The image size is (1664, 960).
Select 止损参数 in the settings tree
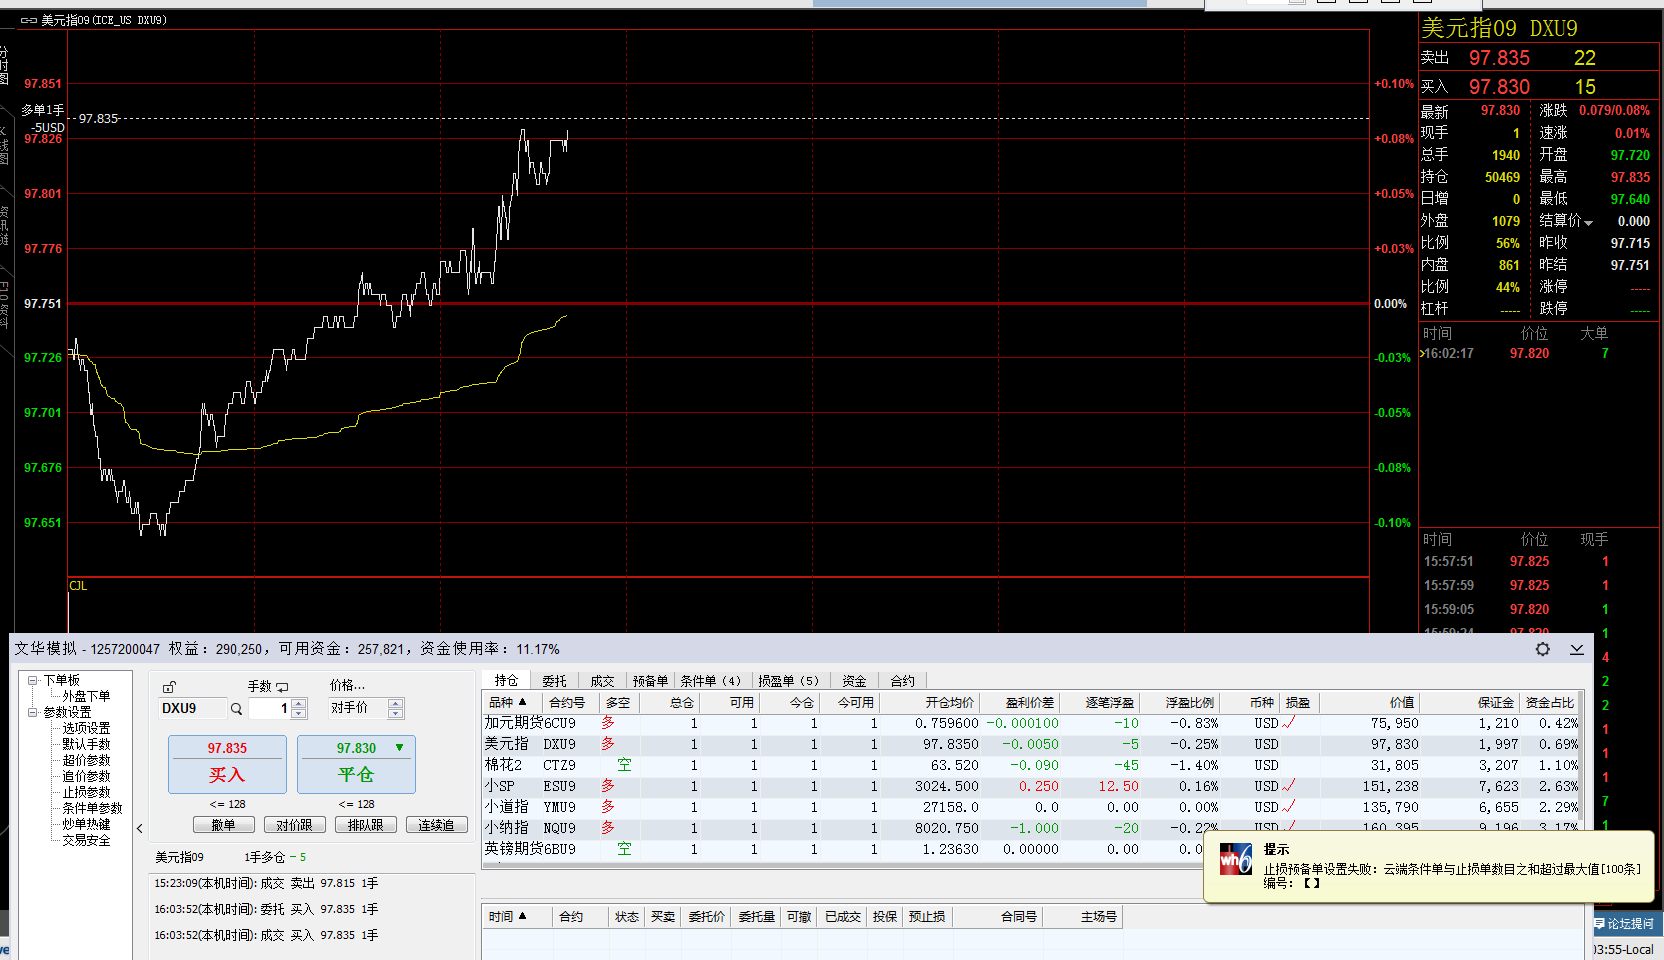86,792
